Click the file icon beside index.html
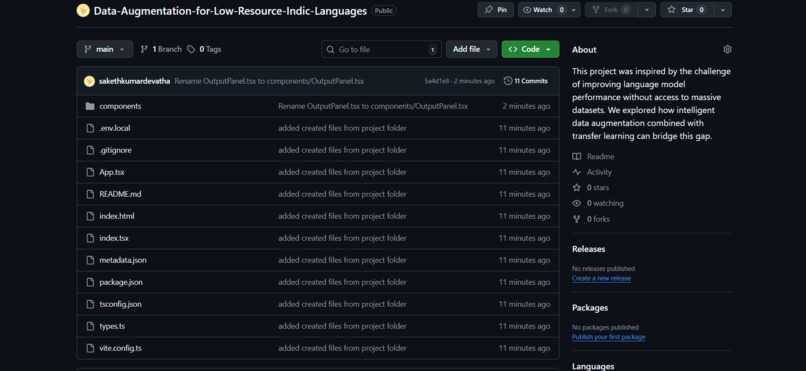Viewport: 806px width, 371px height. click(x=90, y=216)
